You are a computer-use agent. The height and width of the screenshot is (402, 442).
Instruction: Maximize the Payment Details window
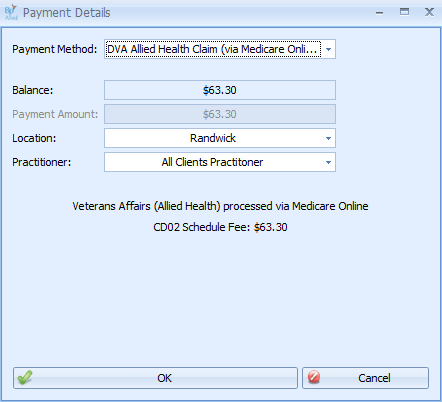pos(404,12)
